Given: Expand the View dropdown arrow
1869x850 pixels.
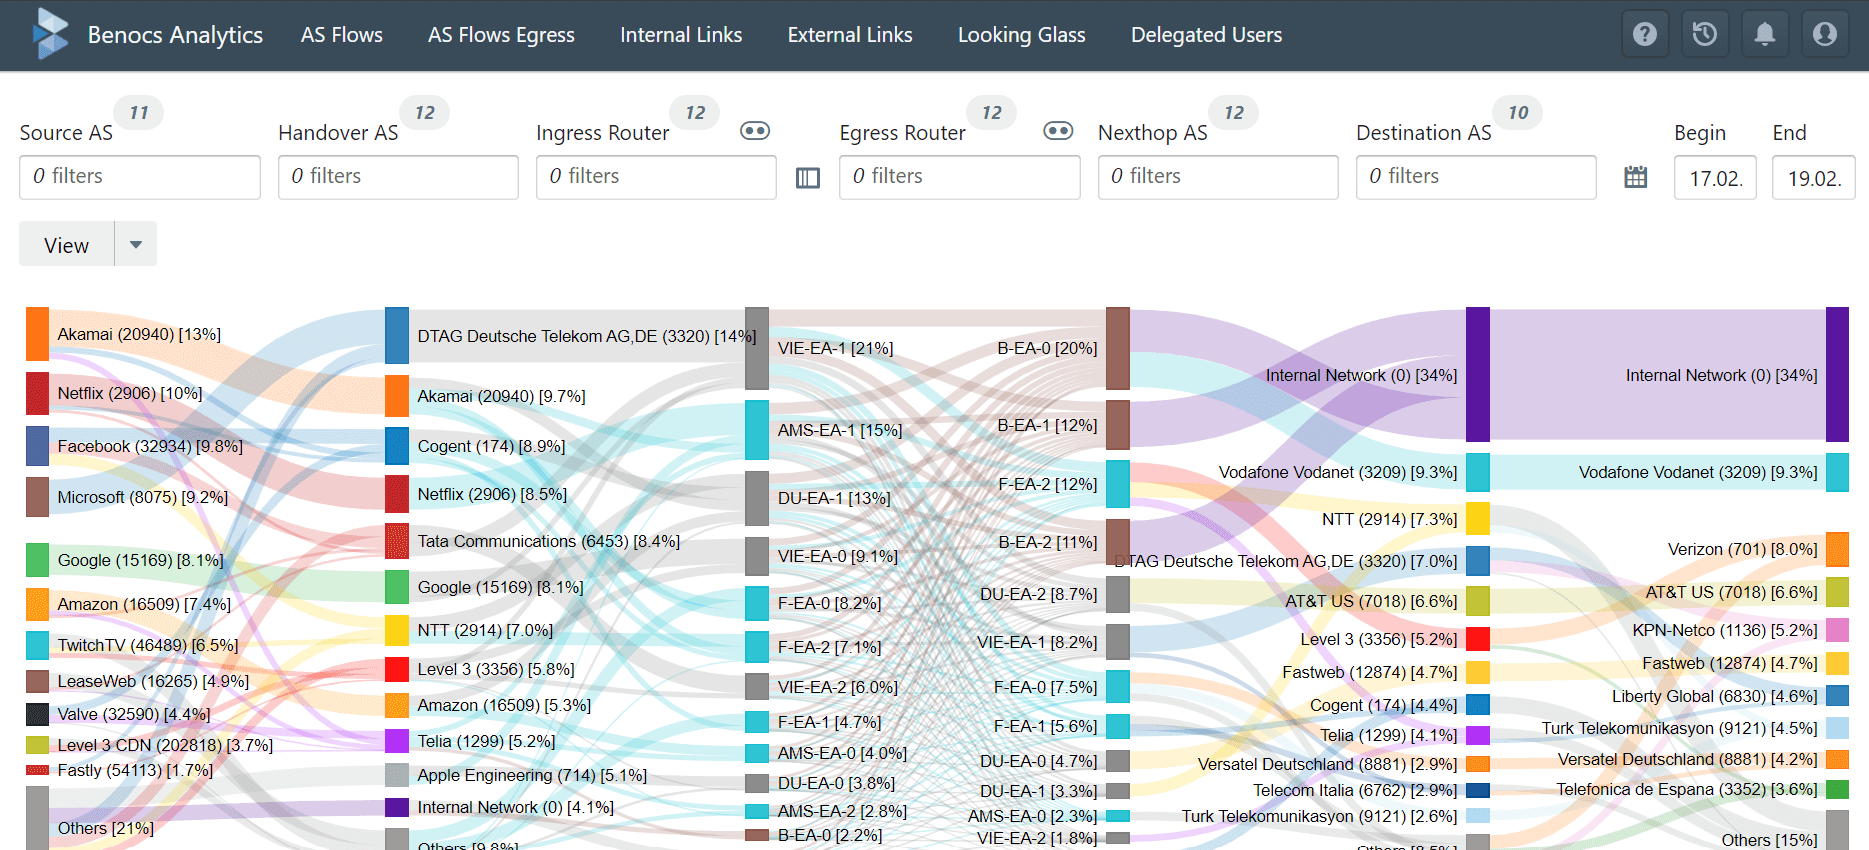Looking at the screenshot, I should [136, 244].
